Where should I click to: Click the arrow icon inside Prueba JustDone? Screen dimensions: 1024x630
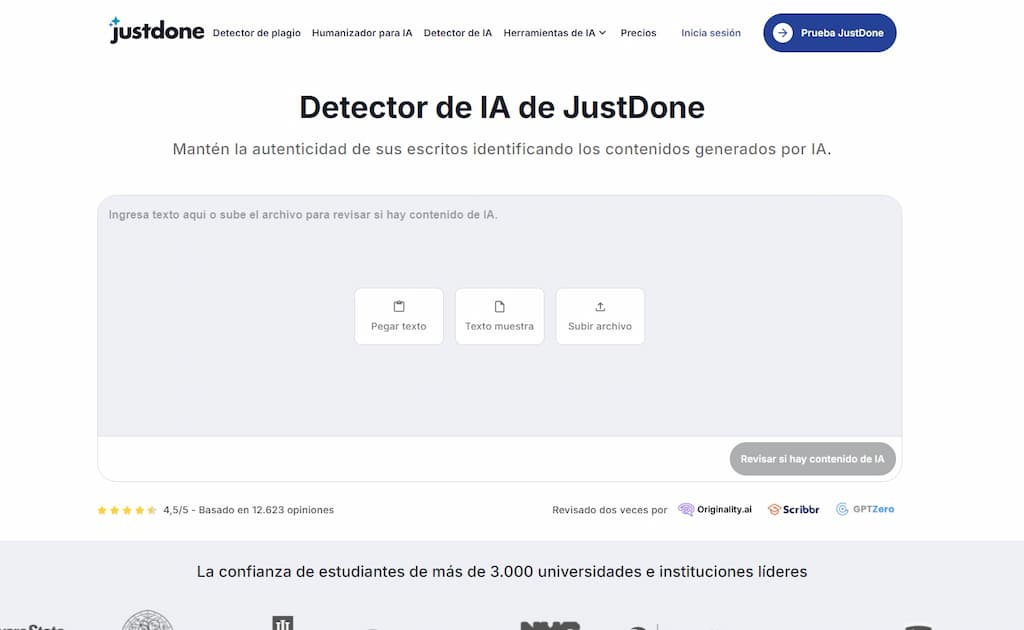pos(781,32)
